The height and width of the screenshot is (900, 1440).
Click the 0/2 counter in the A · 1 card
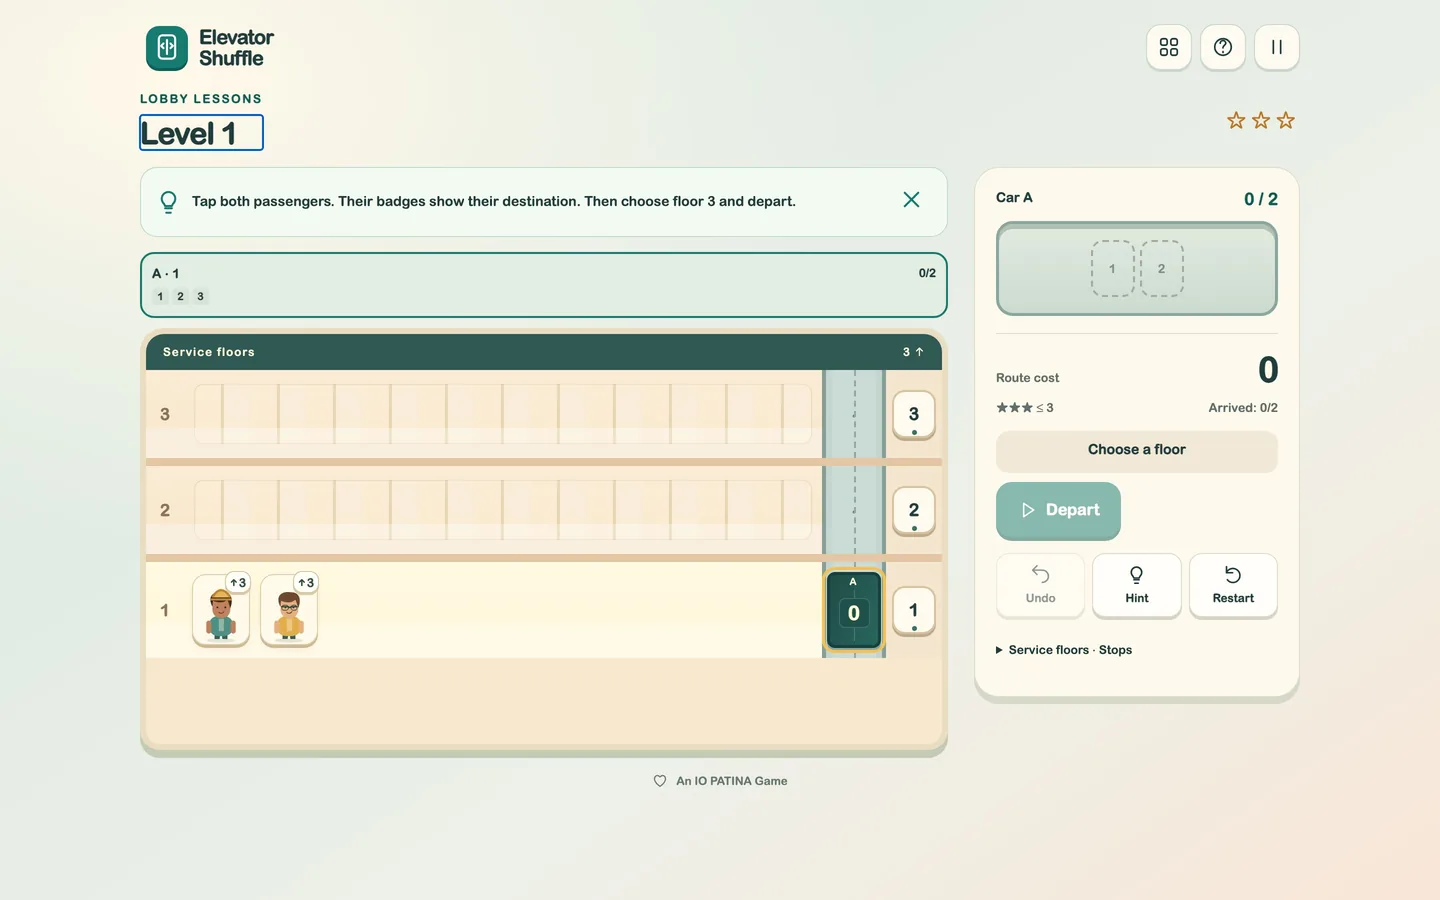tap(927, 273)
